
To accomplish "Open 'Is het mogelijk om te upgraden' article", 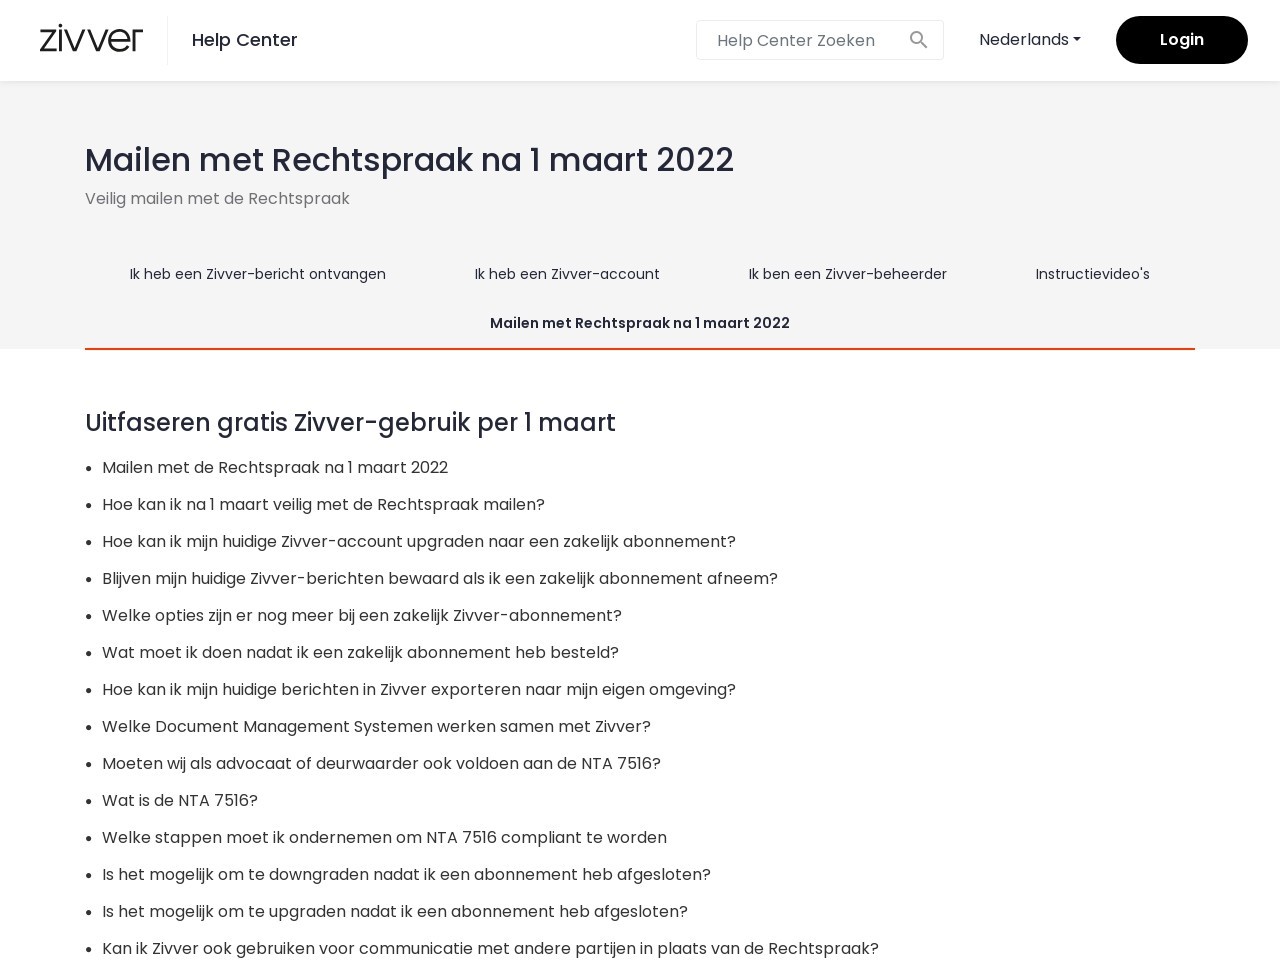I will [x=395, y=911].
